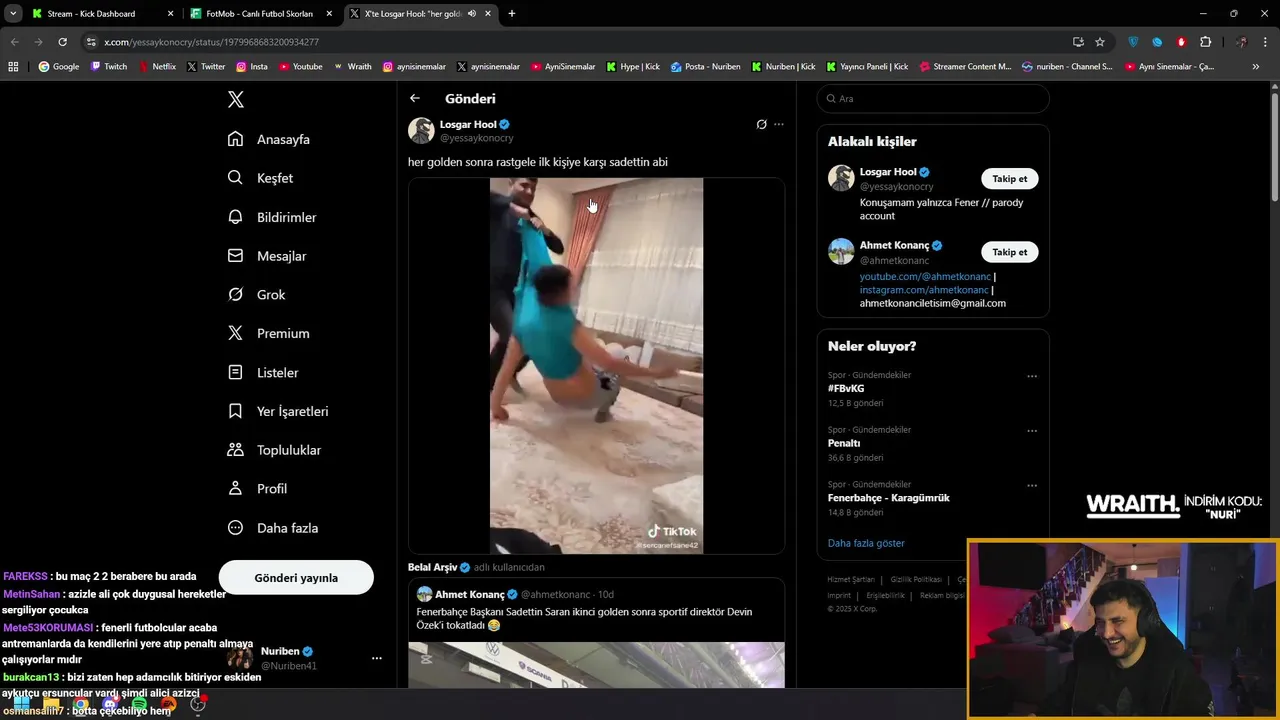
Task: Open Anasayfa home page
Action: [269, 139]
